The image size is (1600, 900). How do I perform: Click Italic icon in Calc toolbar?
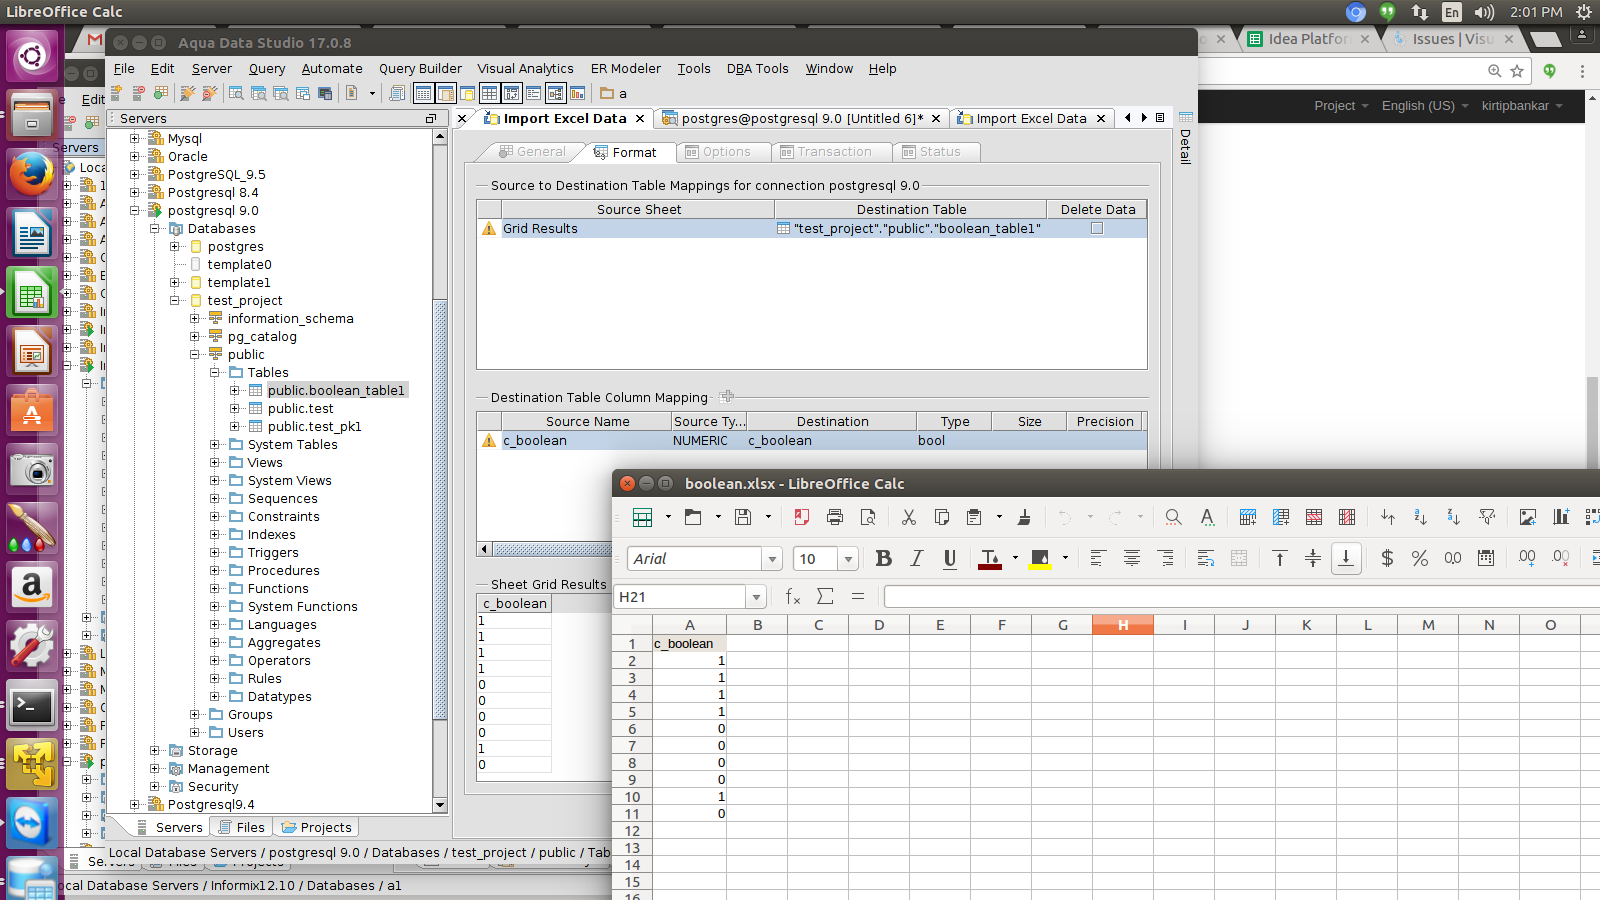pos(916,558)
